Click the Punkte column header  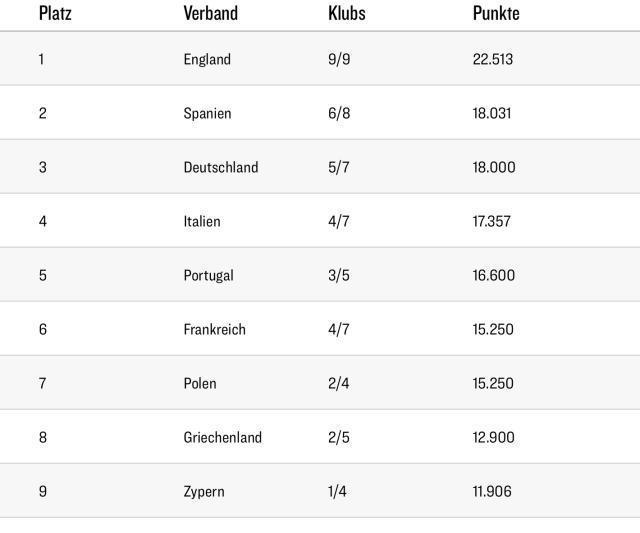[496, 13]
